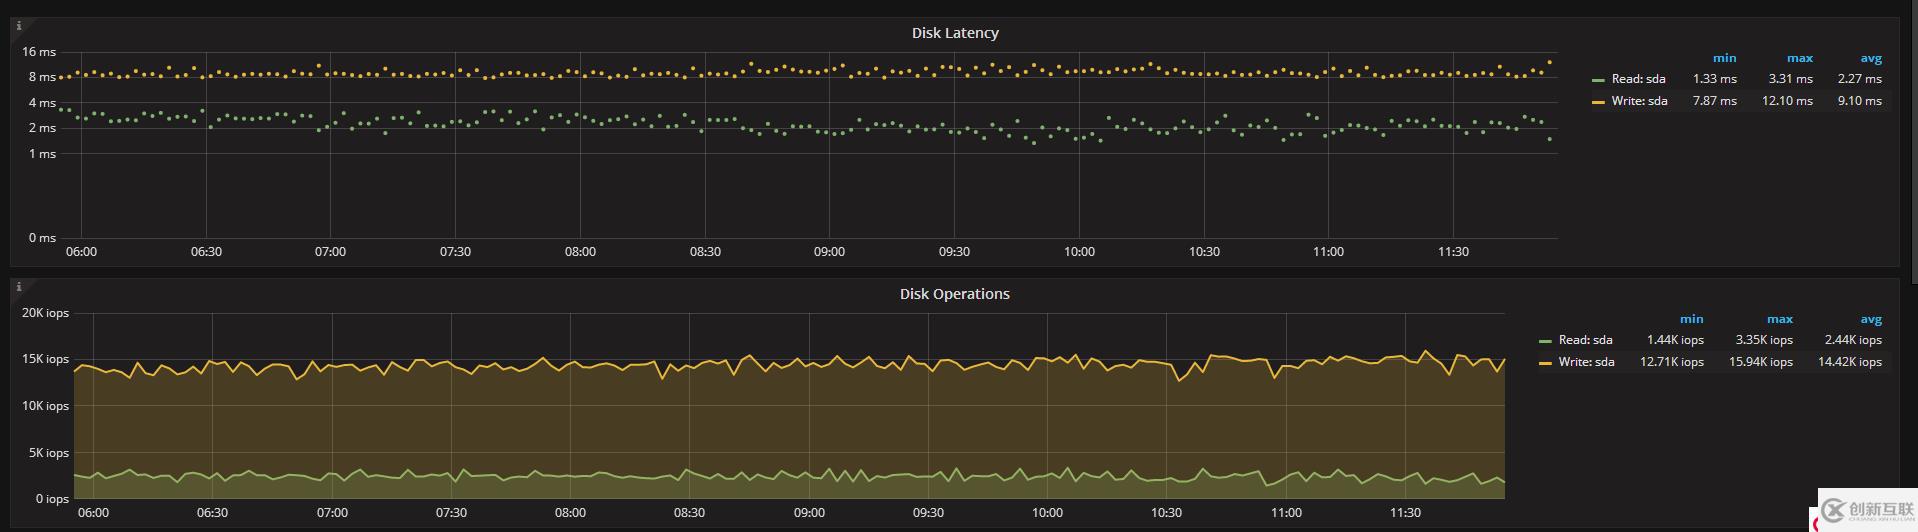This screenshot has width=1918, height=532.
Task: Select the 3.31 ms read max value
Action: tap(1790, 79)
